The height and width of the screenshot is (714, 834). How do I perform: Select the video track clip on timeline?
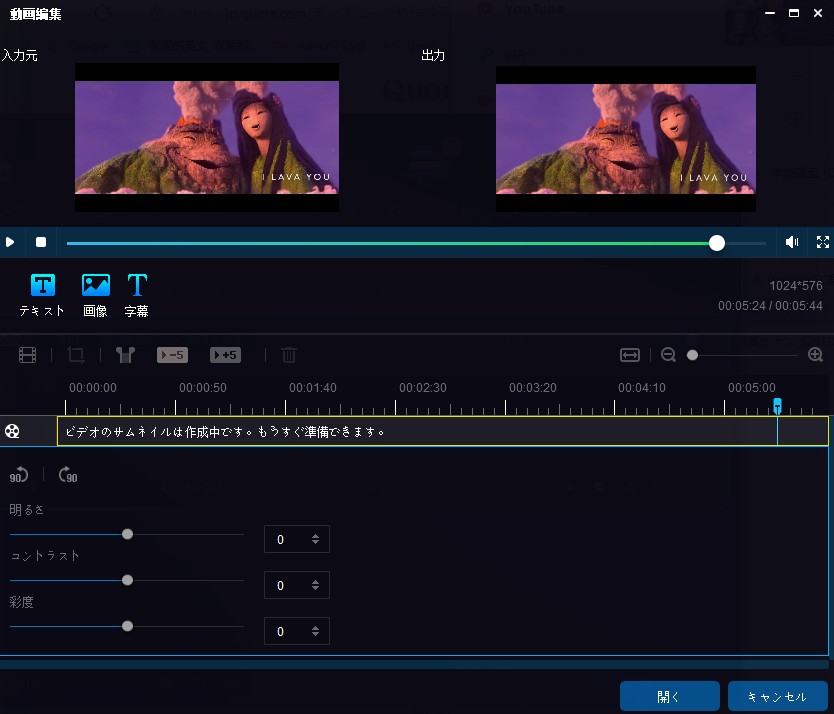443,431
